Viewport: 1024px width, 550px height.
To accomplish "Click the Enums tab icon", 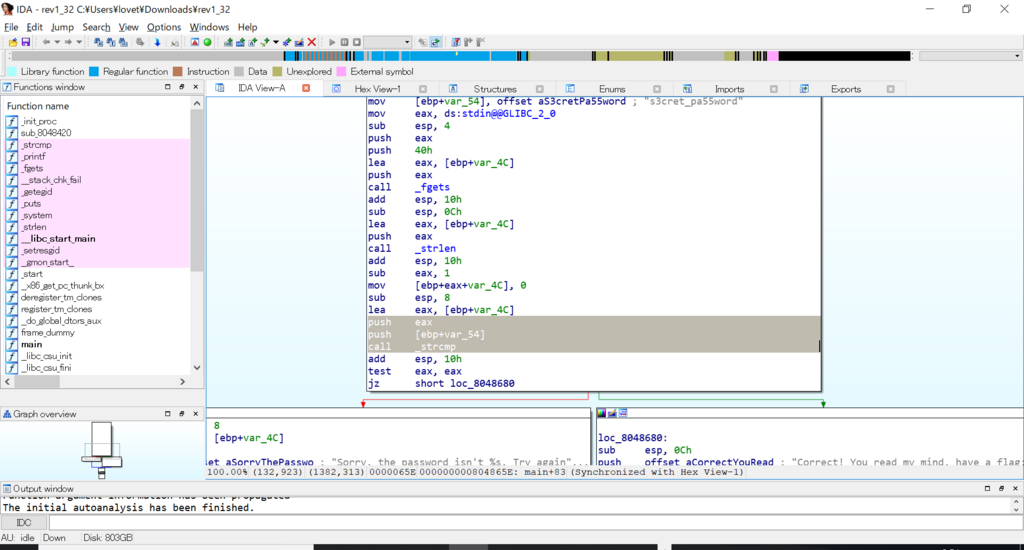I will [570, 88].
